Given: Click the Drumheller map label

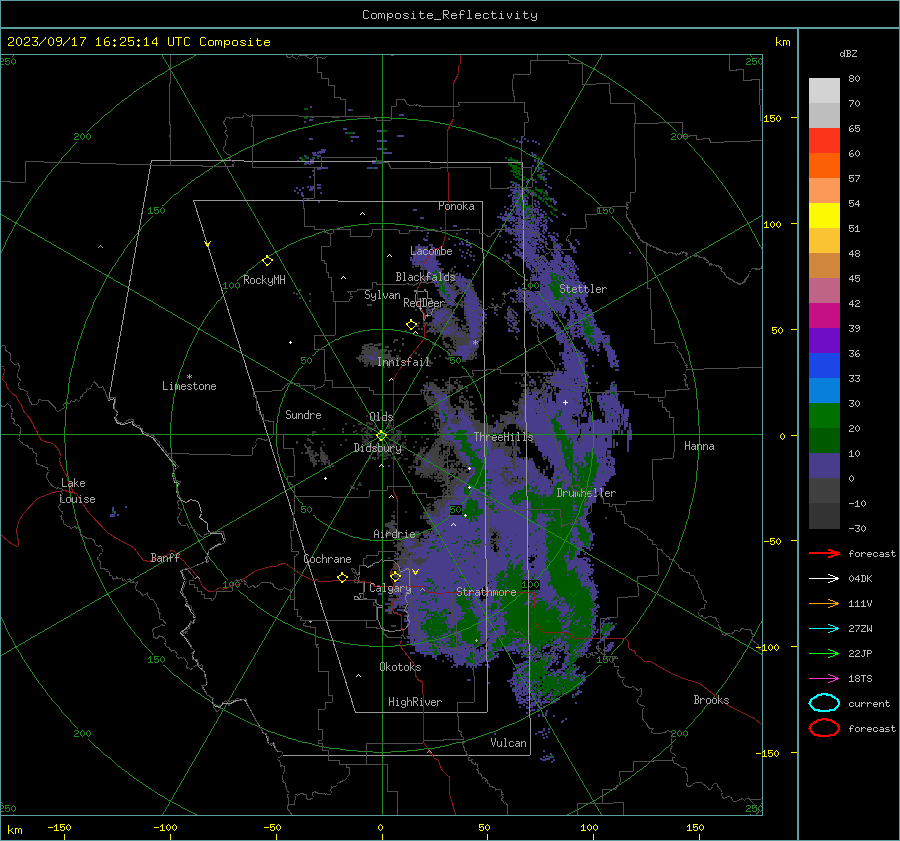Looking at the screenshot, I should click(x=586, y=493).
